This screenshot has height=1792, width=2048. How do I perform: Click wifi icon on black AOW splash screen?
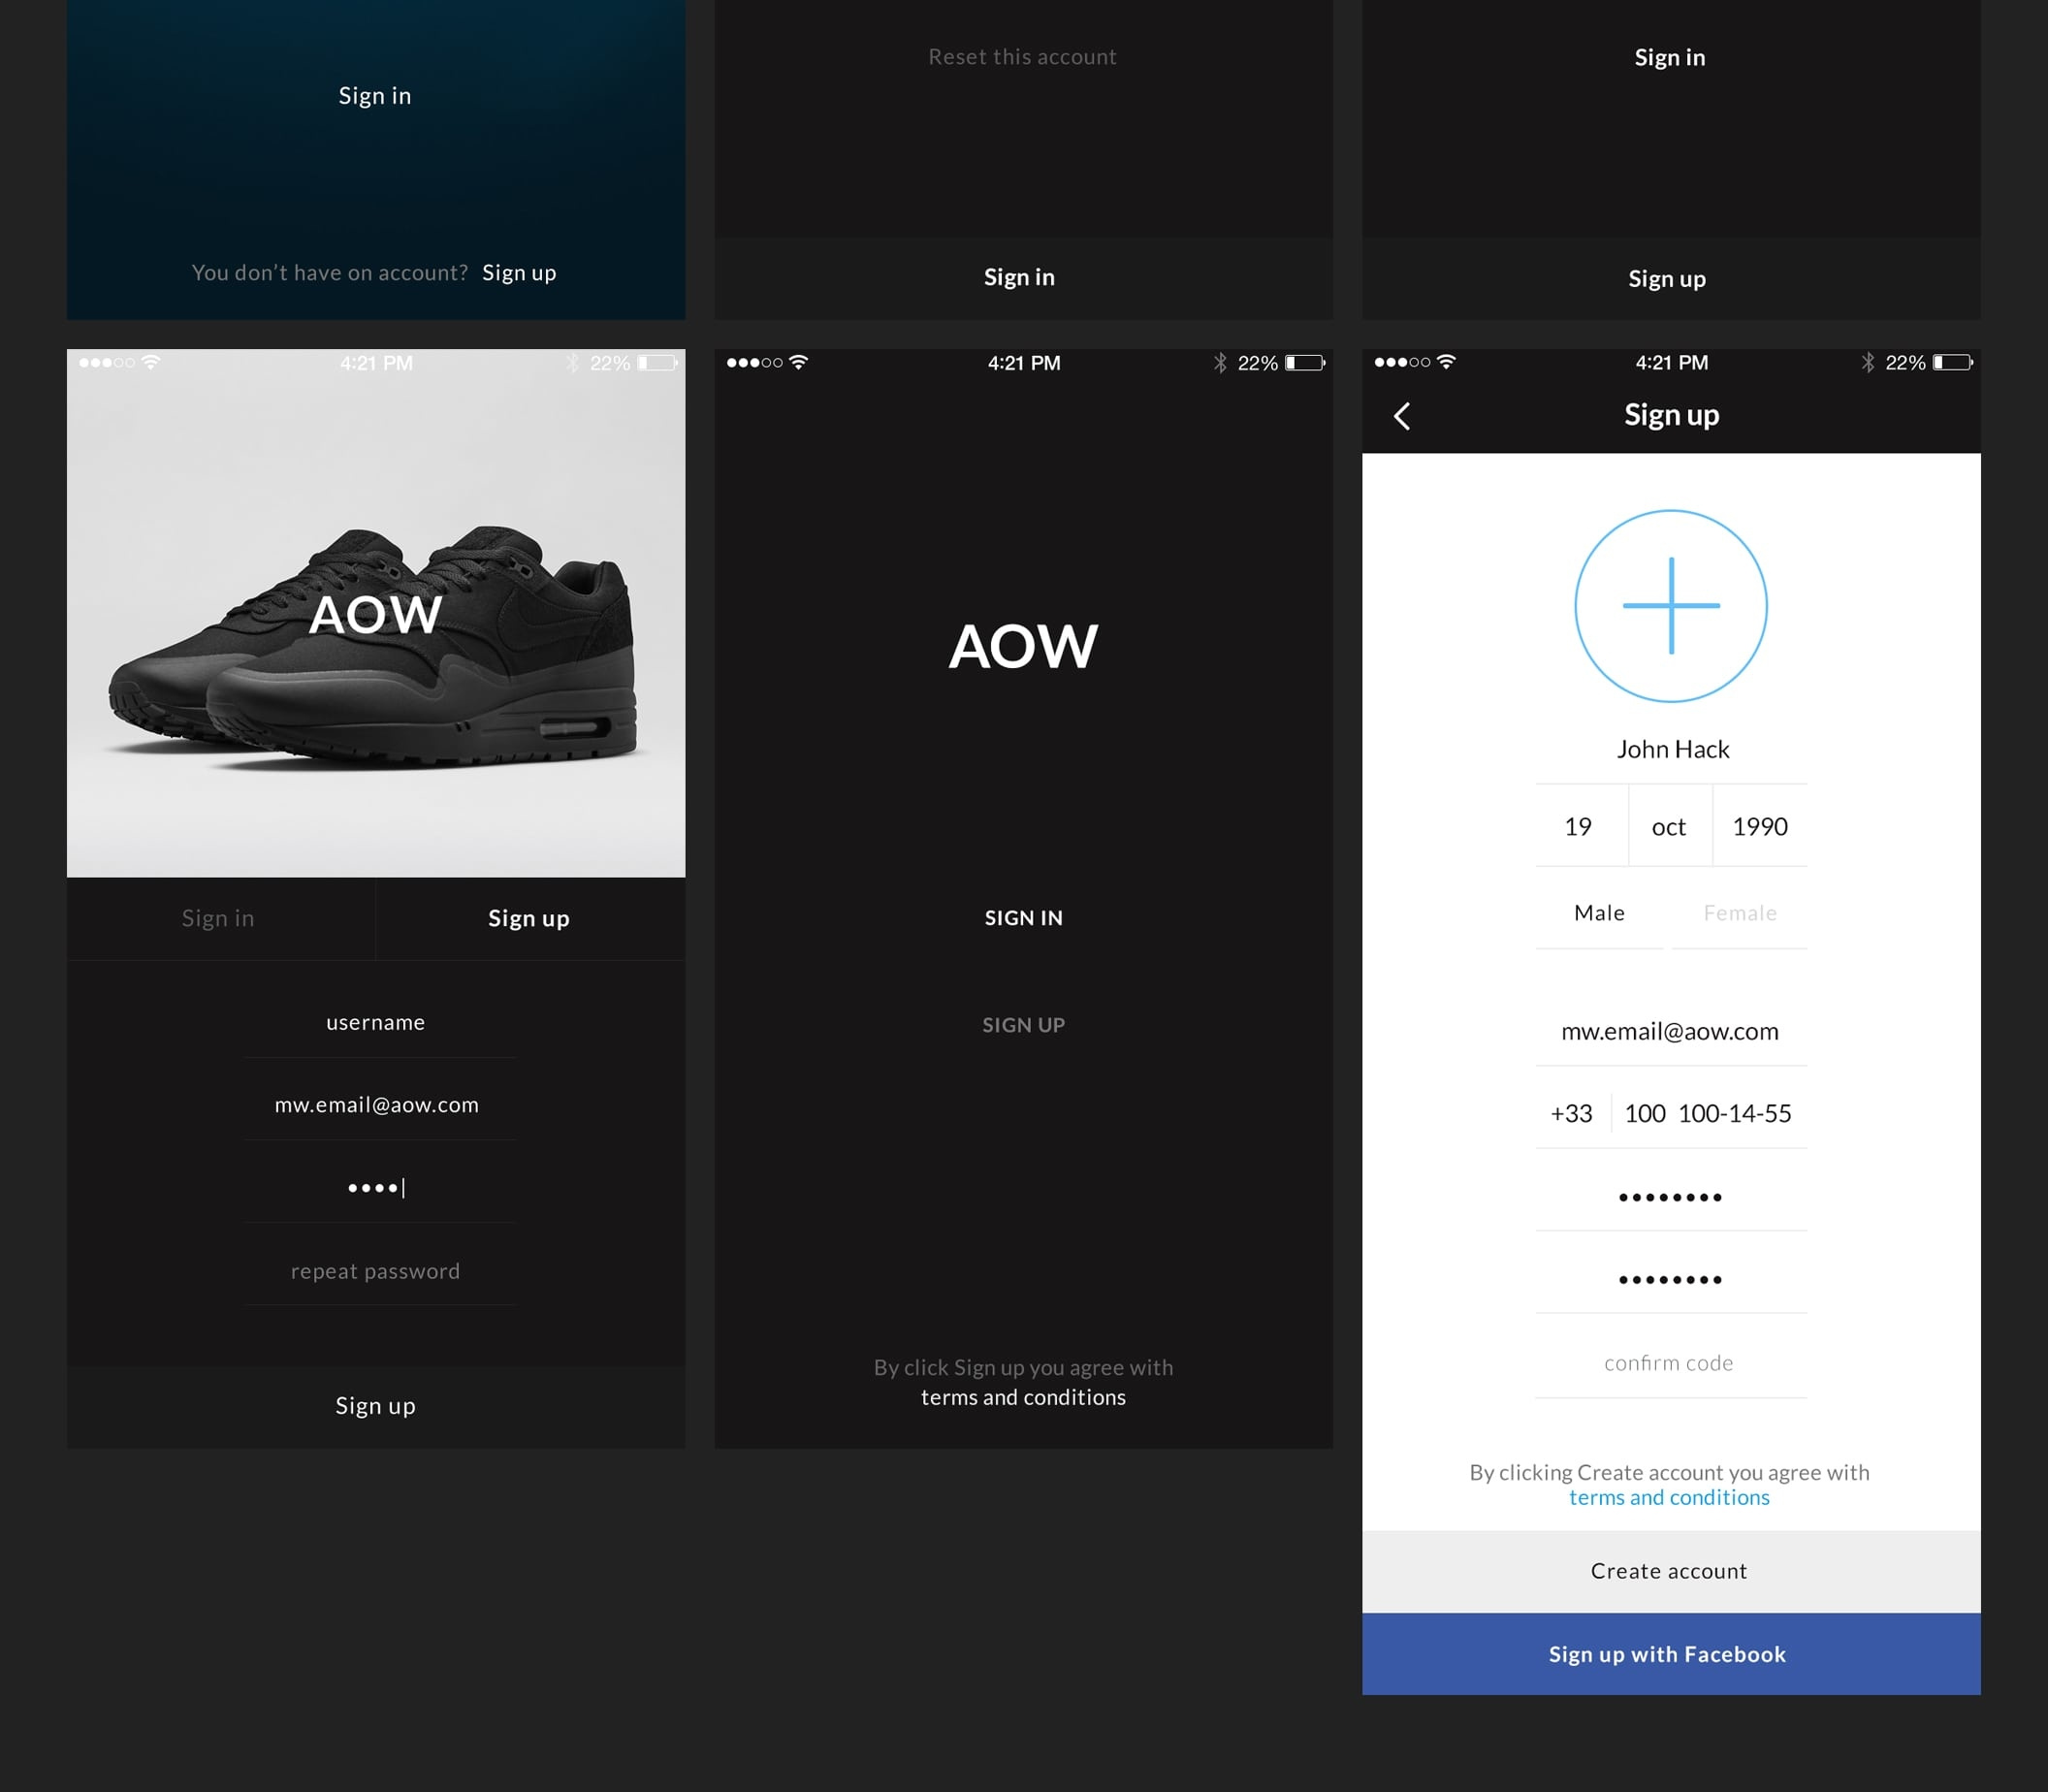pyautogui.click(x=798, y=362)
